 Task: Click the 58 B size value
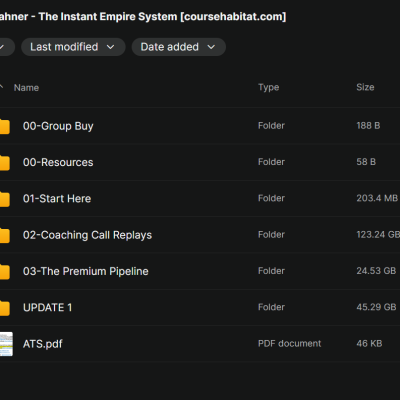coord(366,162)
